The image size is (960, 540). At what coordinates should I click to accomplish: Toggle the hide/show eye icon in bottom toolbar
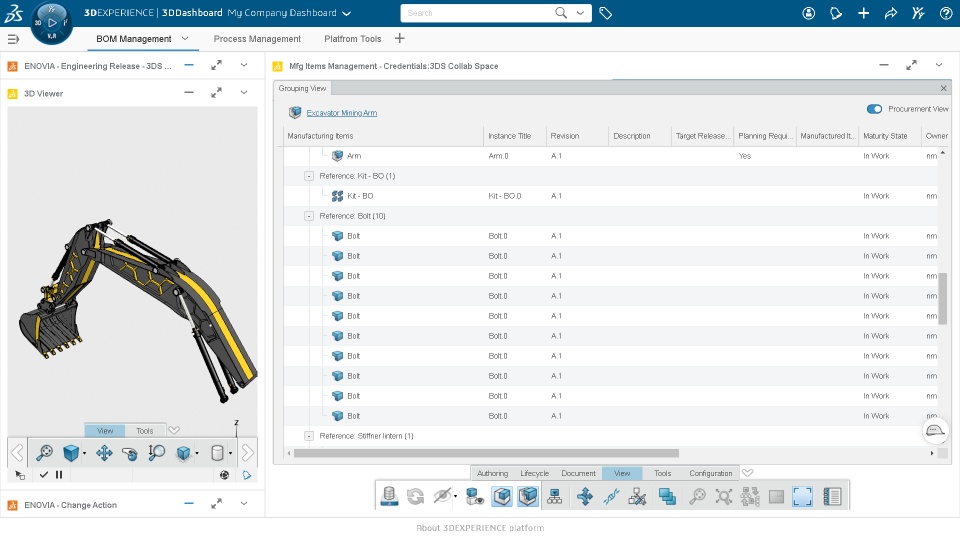pos(443,496)
